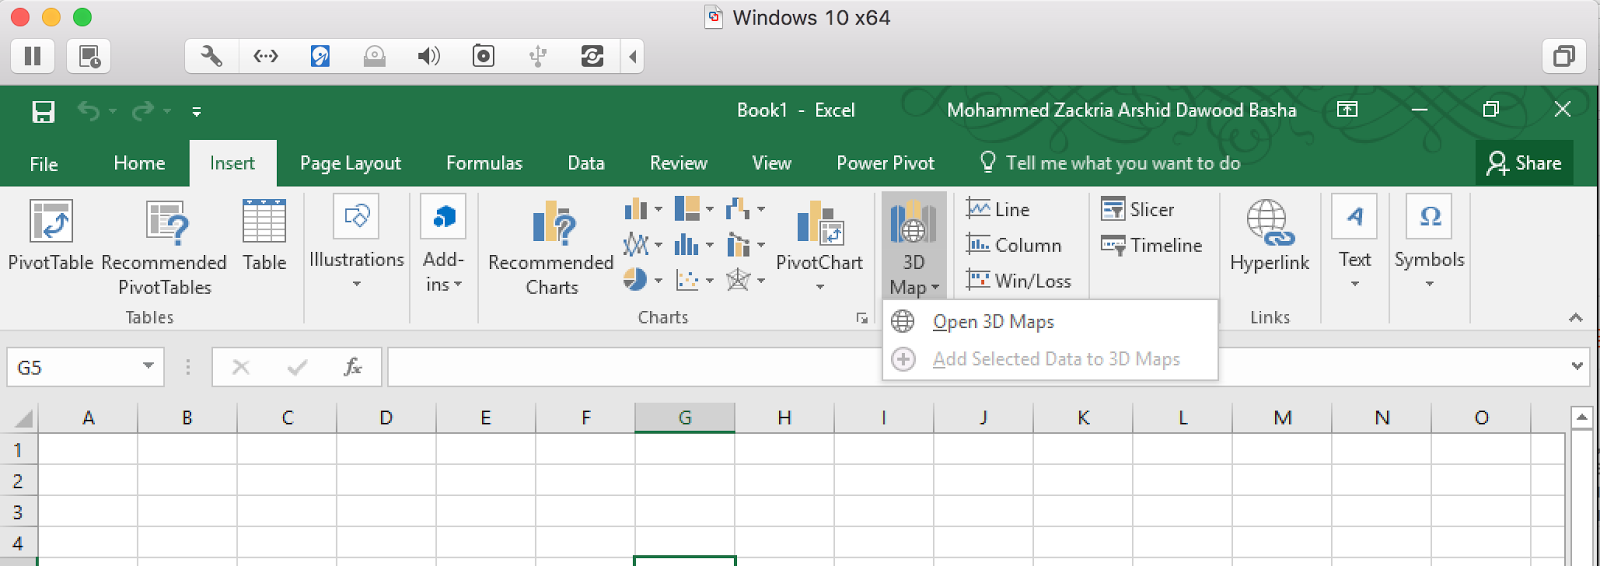Image resolution: width=1600 pixels, height=566 pixels.
Task: Click the VMware USB device icon
Action: pyautogui.click(x=537, y=56)
